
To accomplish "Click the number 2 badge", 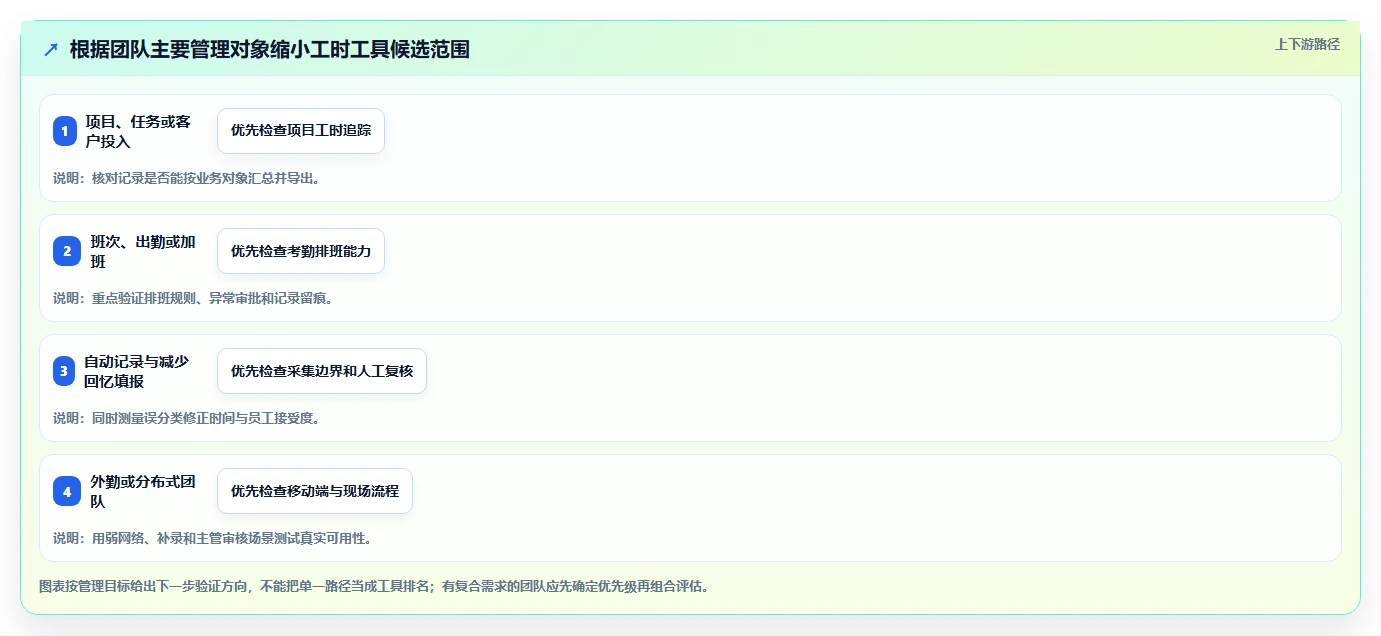I will [x=67, y=251].
